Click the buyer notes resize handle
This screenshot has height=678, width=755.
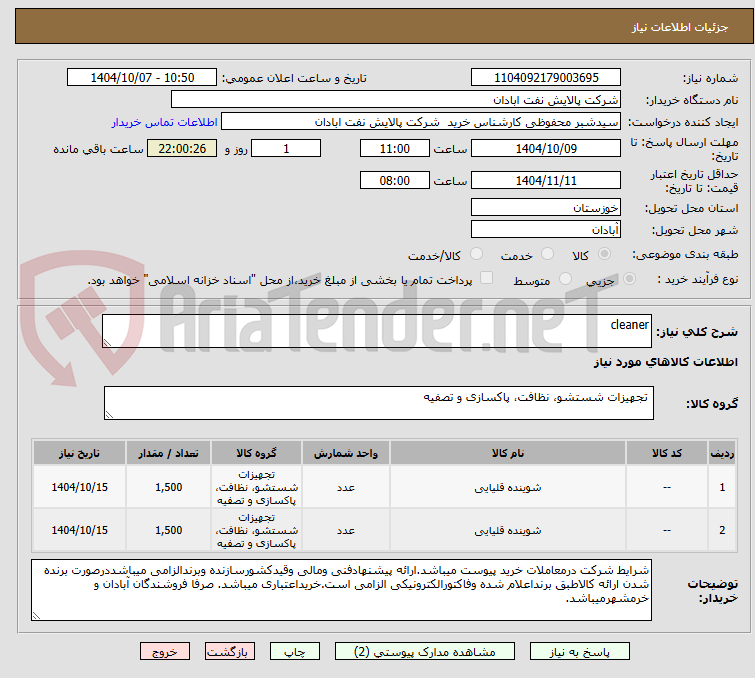coord(37,615)
